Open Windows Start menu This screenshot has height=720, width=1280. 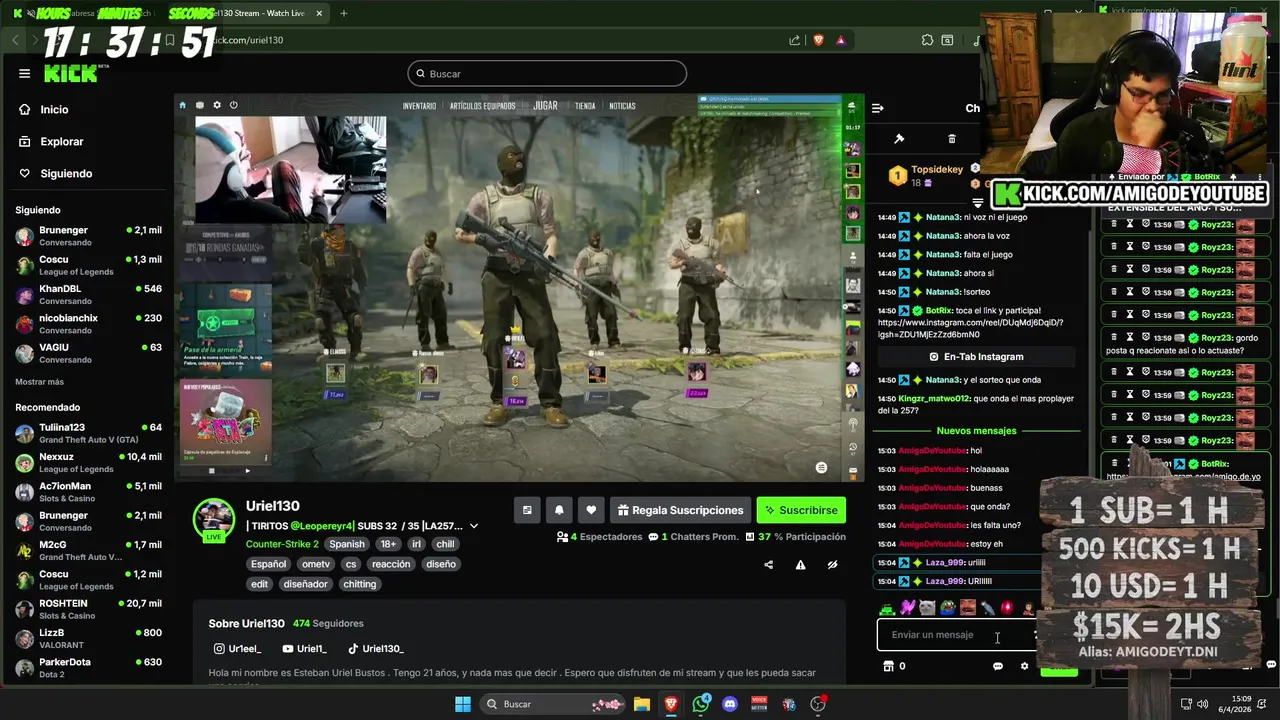click(x=463, y=704)
